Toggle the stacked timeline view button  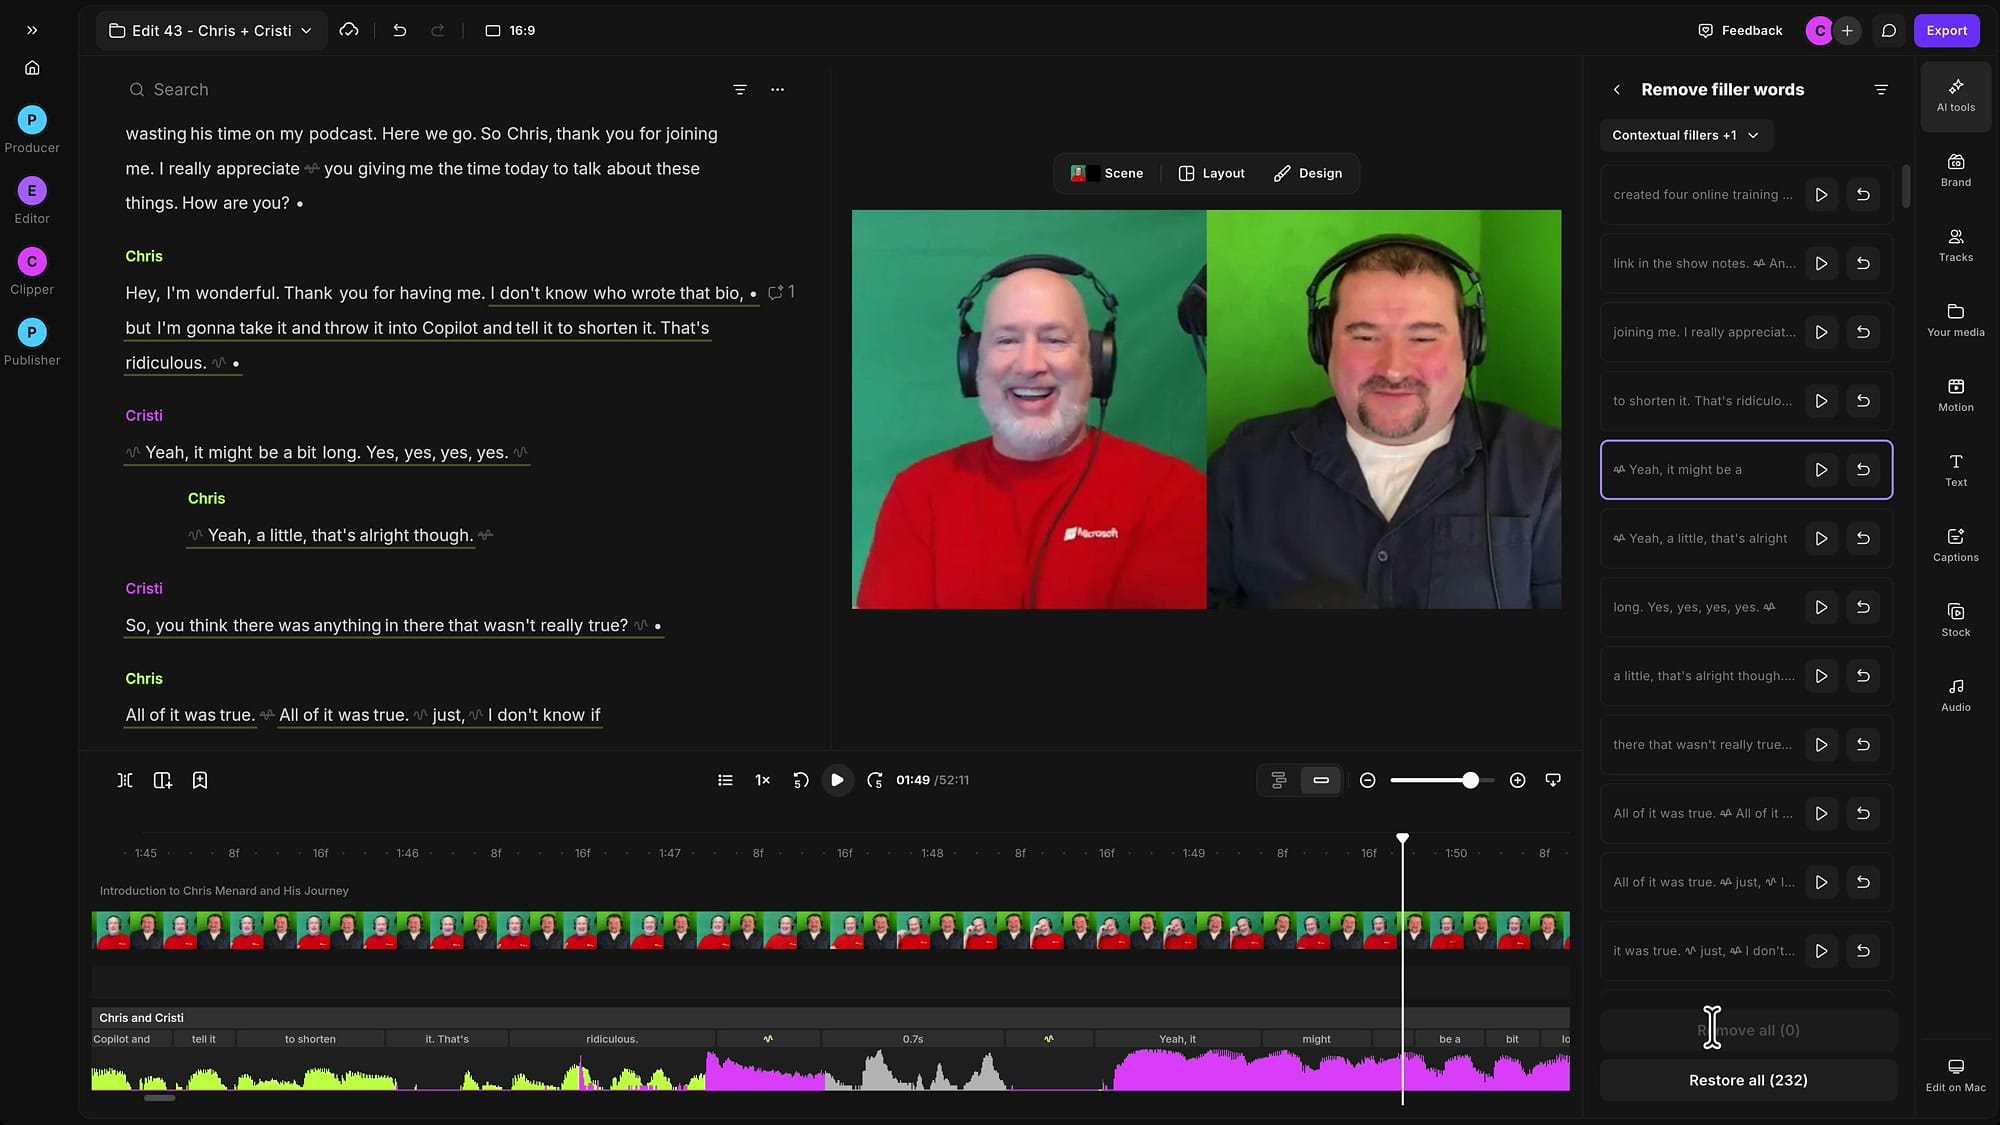point(1279,780)
